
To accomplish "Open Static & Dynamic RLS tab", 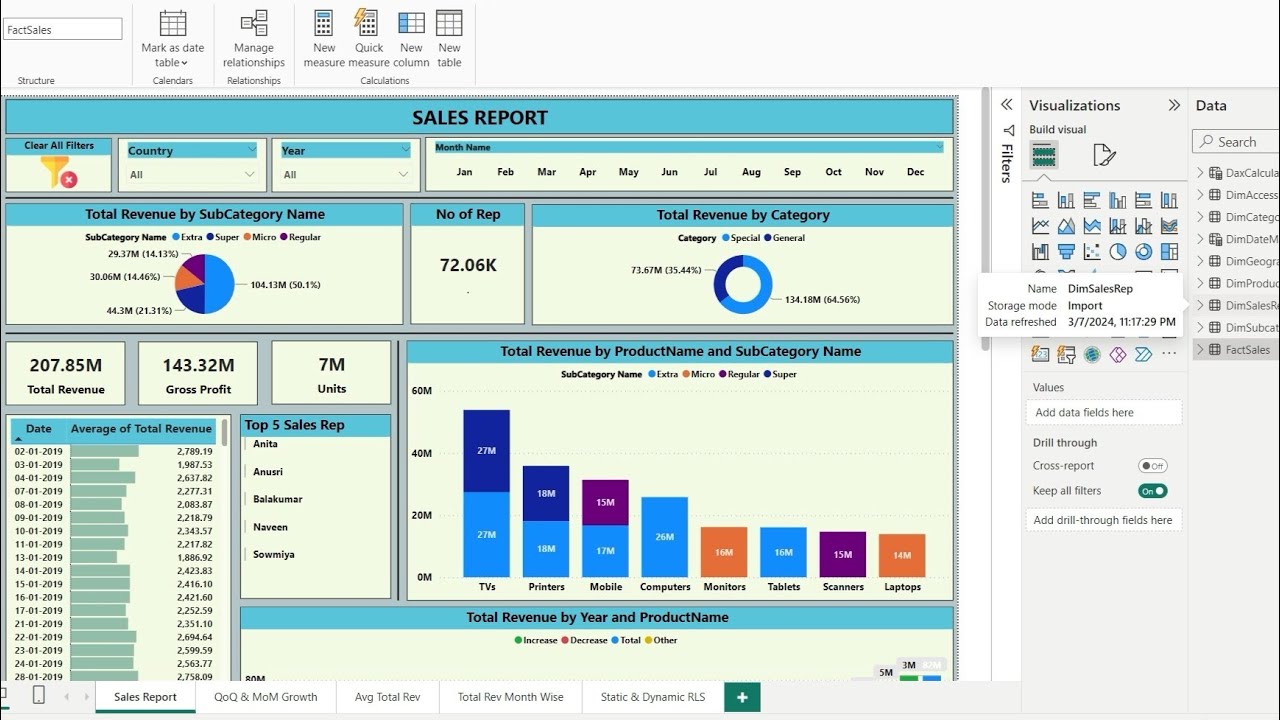I will click(652, 697).
